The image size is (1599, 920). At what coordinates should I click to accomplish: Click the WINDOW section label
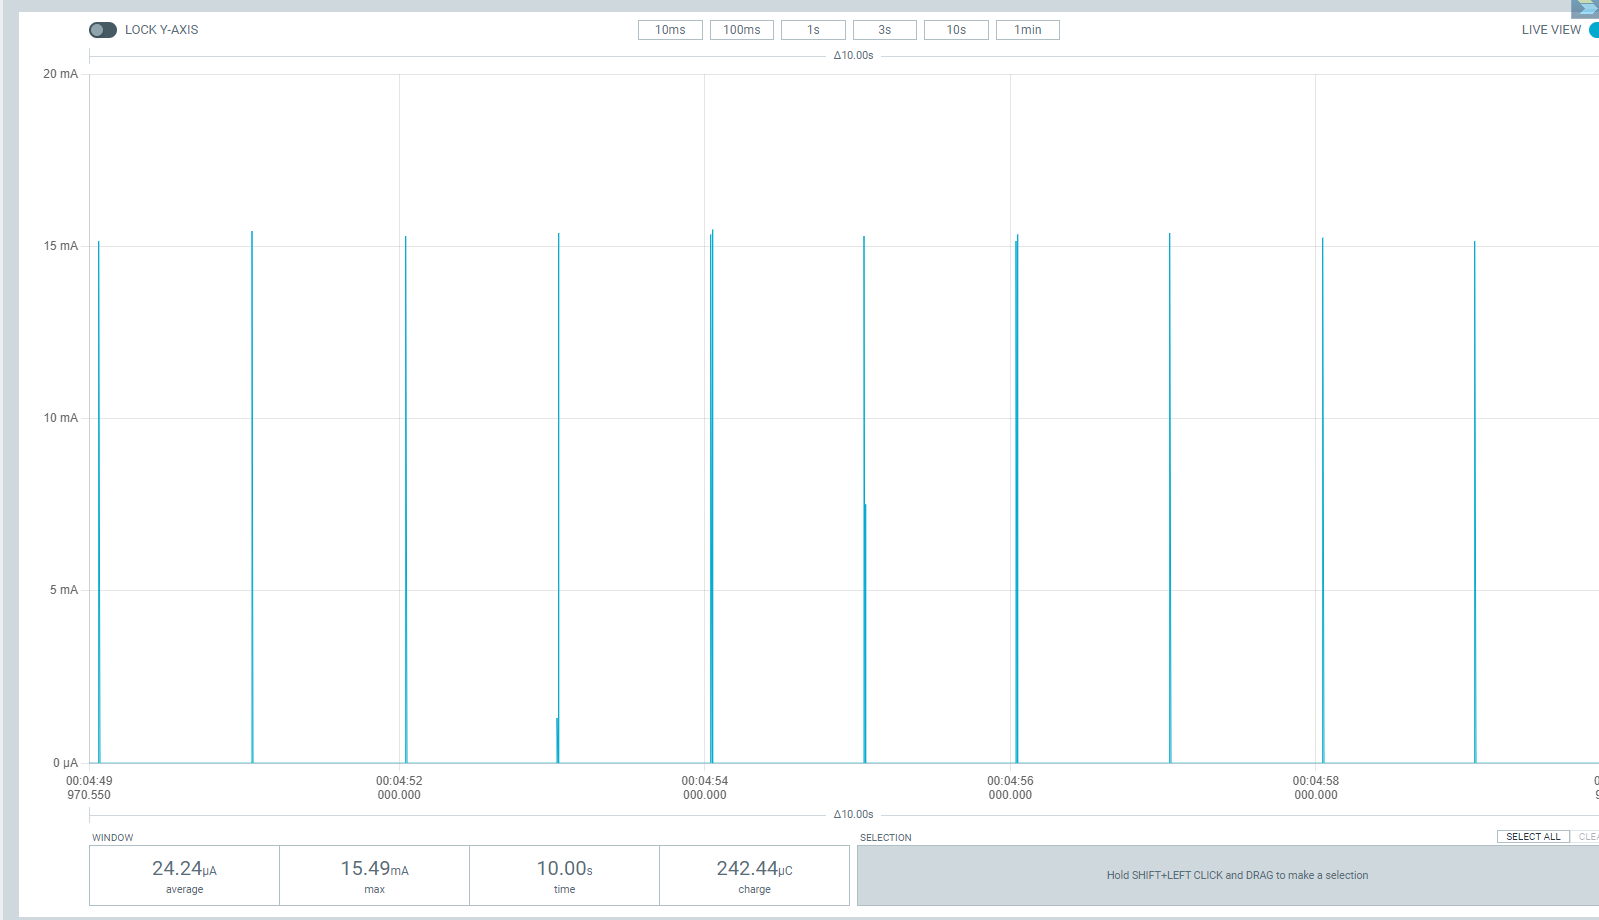pos(113,838)
